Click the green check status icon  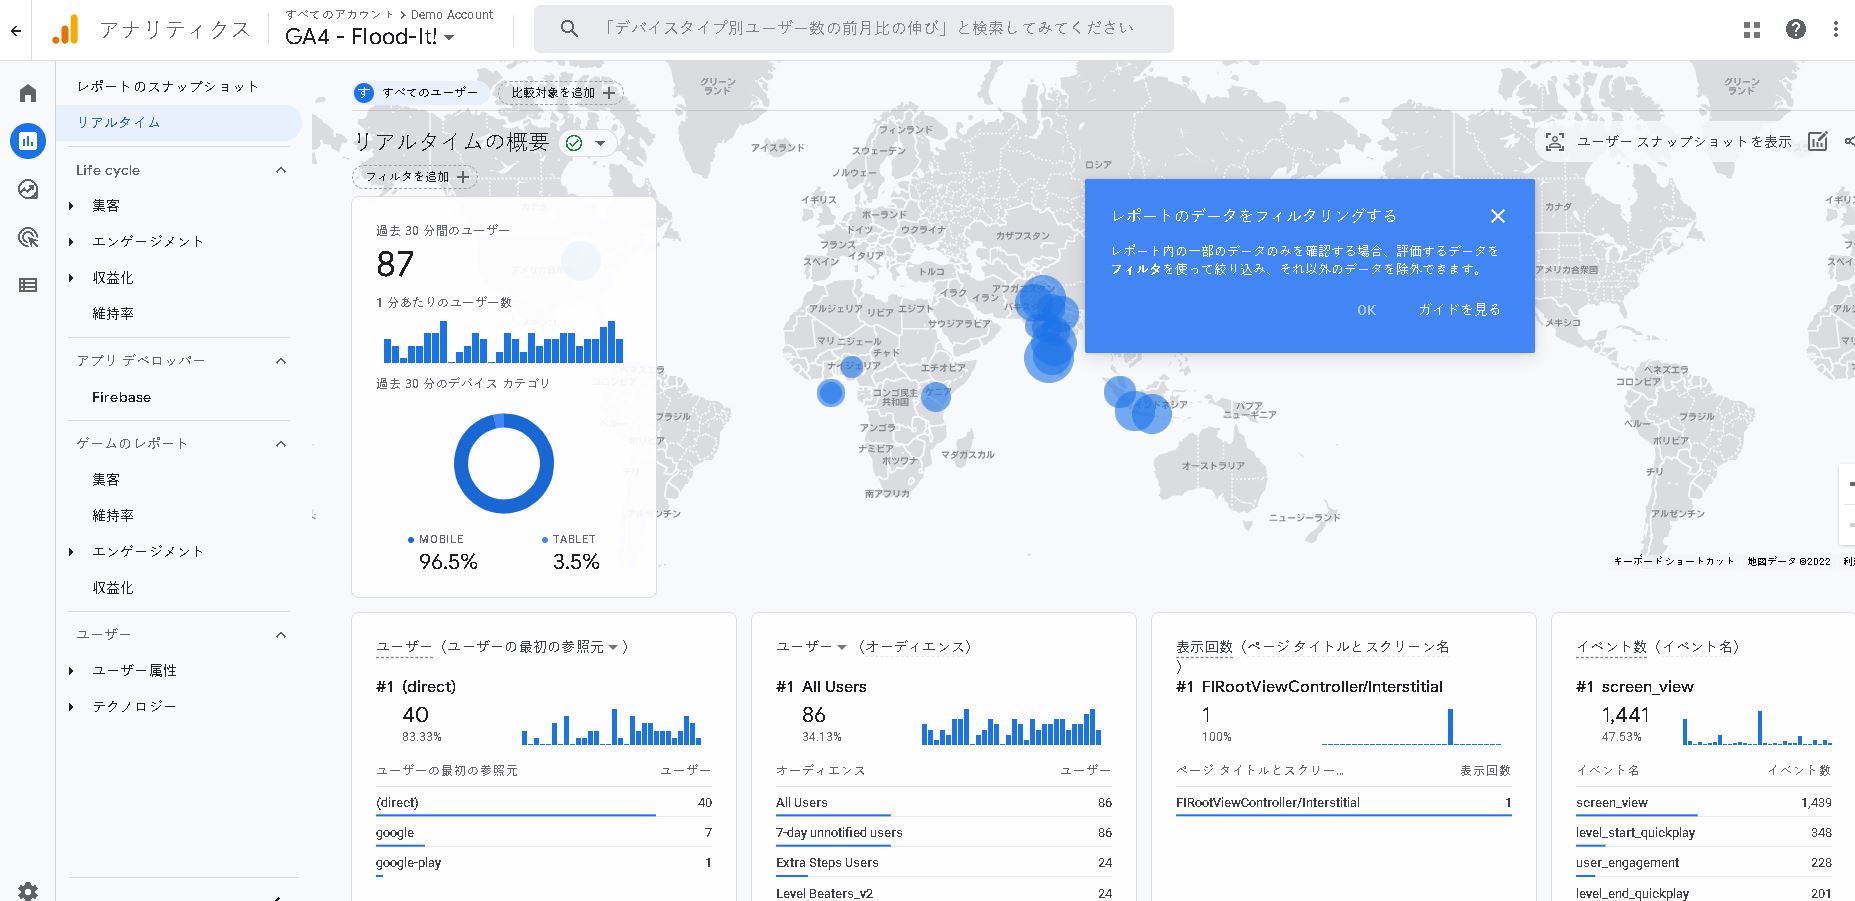click(x=574, y=143)
